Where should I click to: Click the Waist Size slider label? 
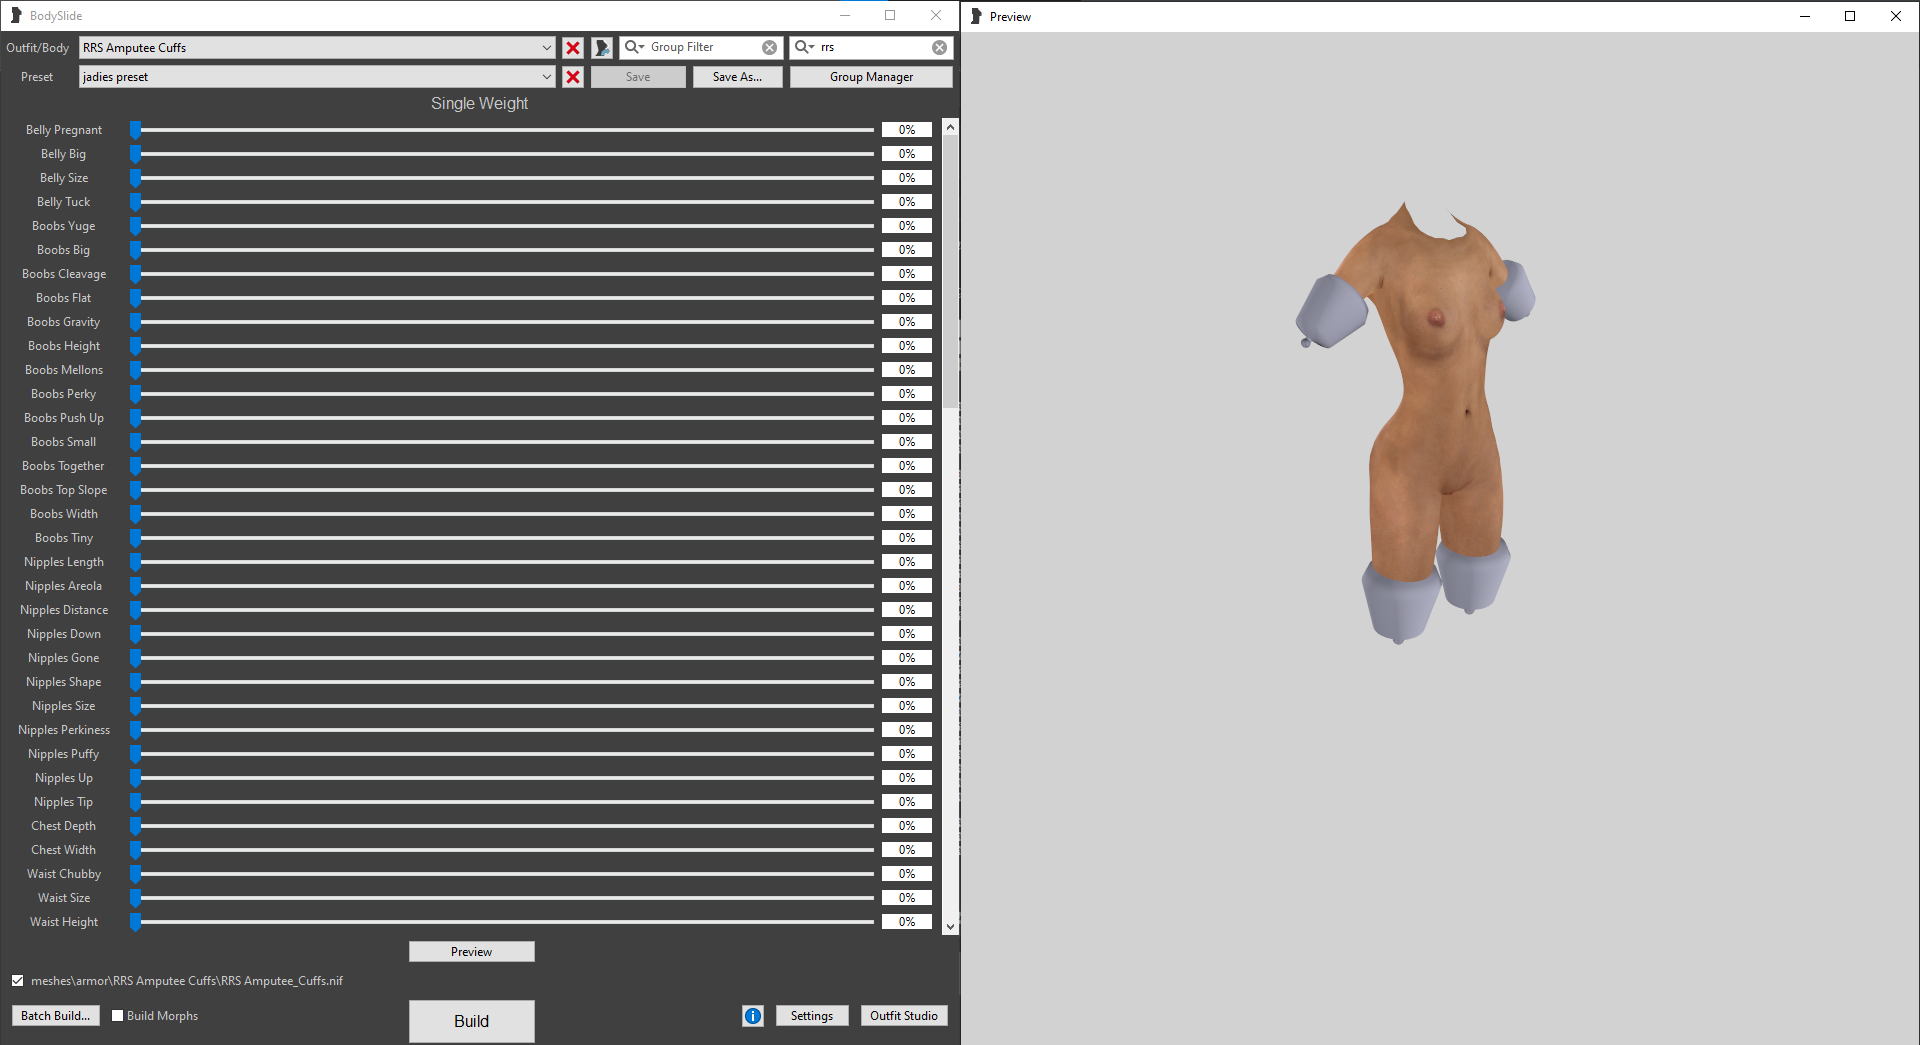pos(64,898)
